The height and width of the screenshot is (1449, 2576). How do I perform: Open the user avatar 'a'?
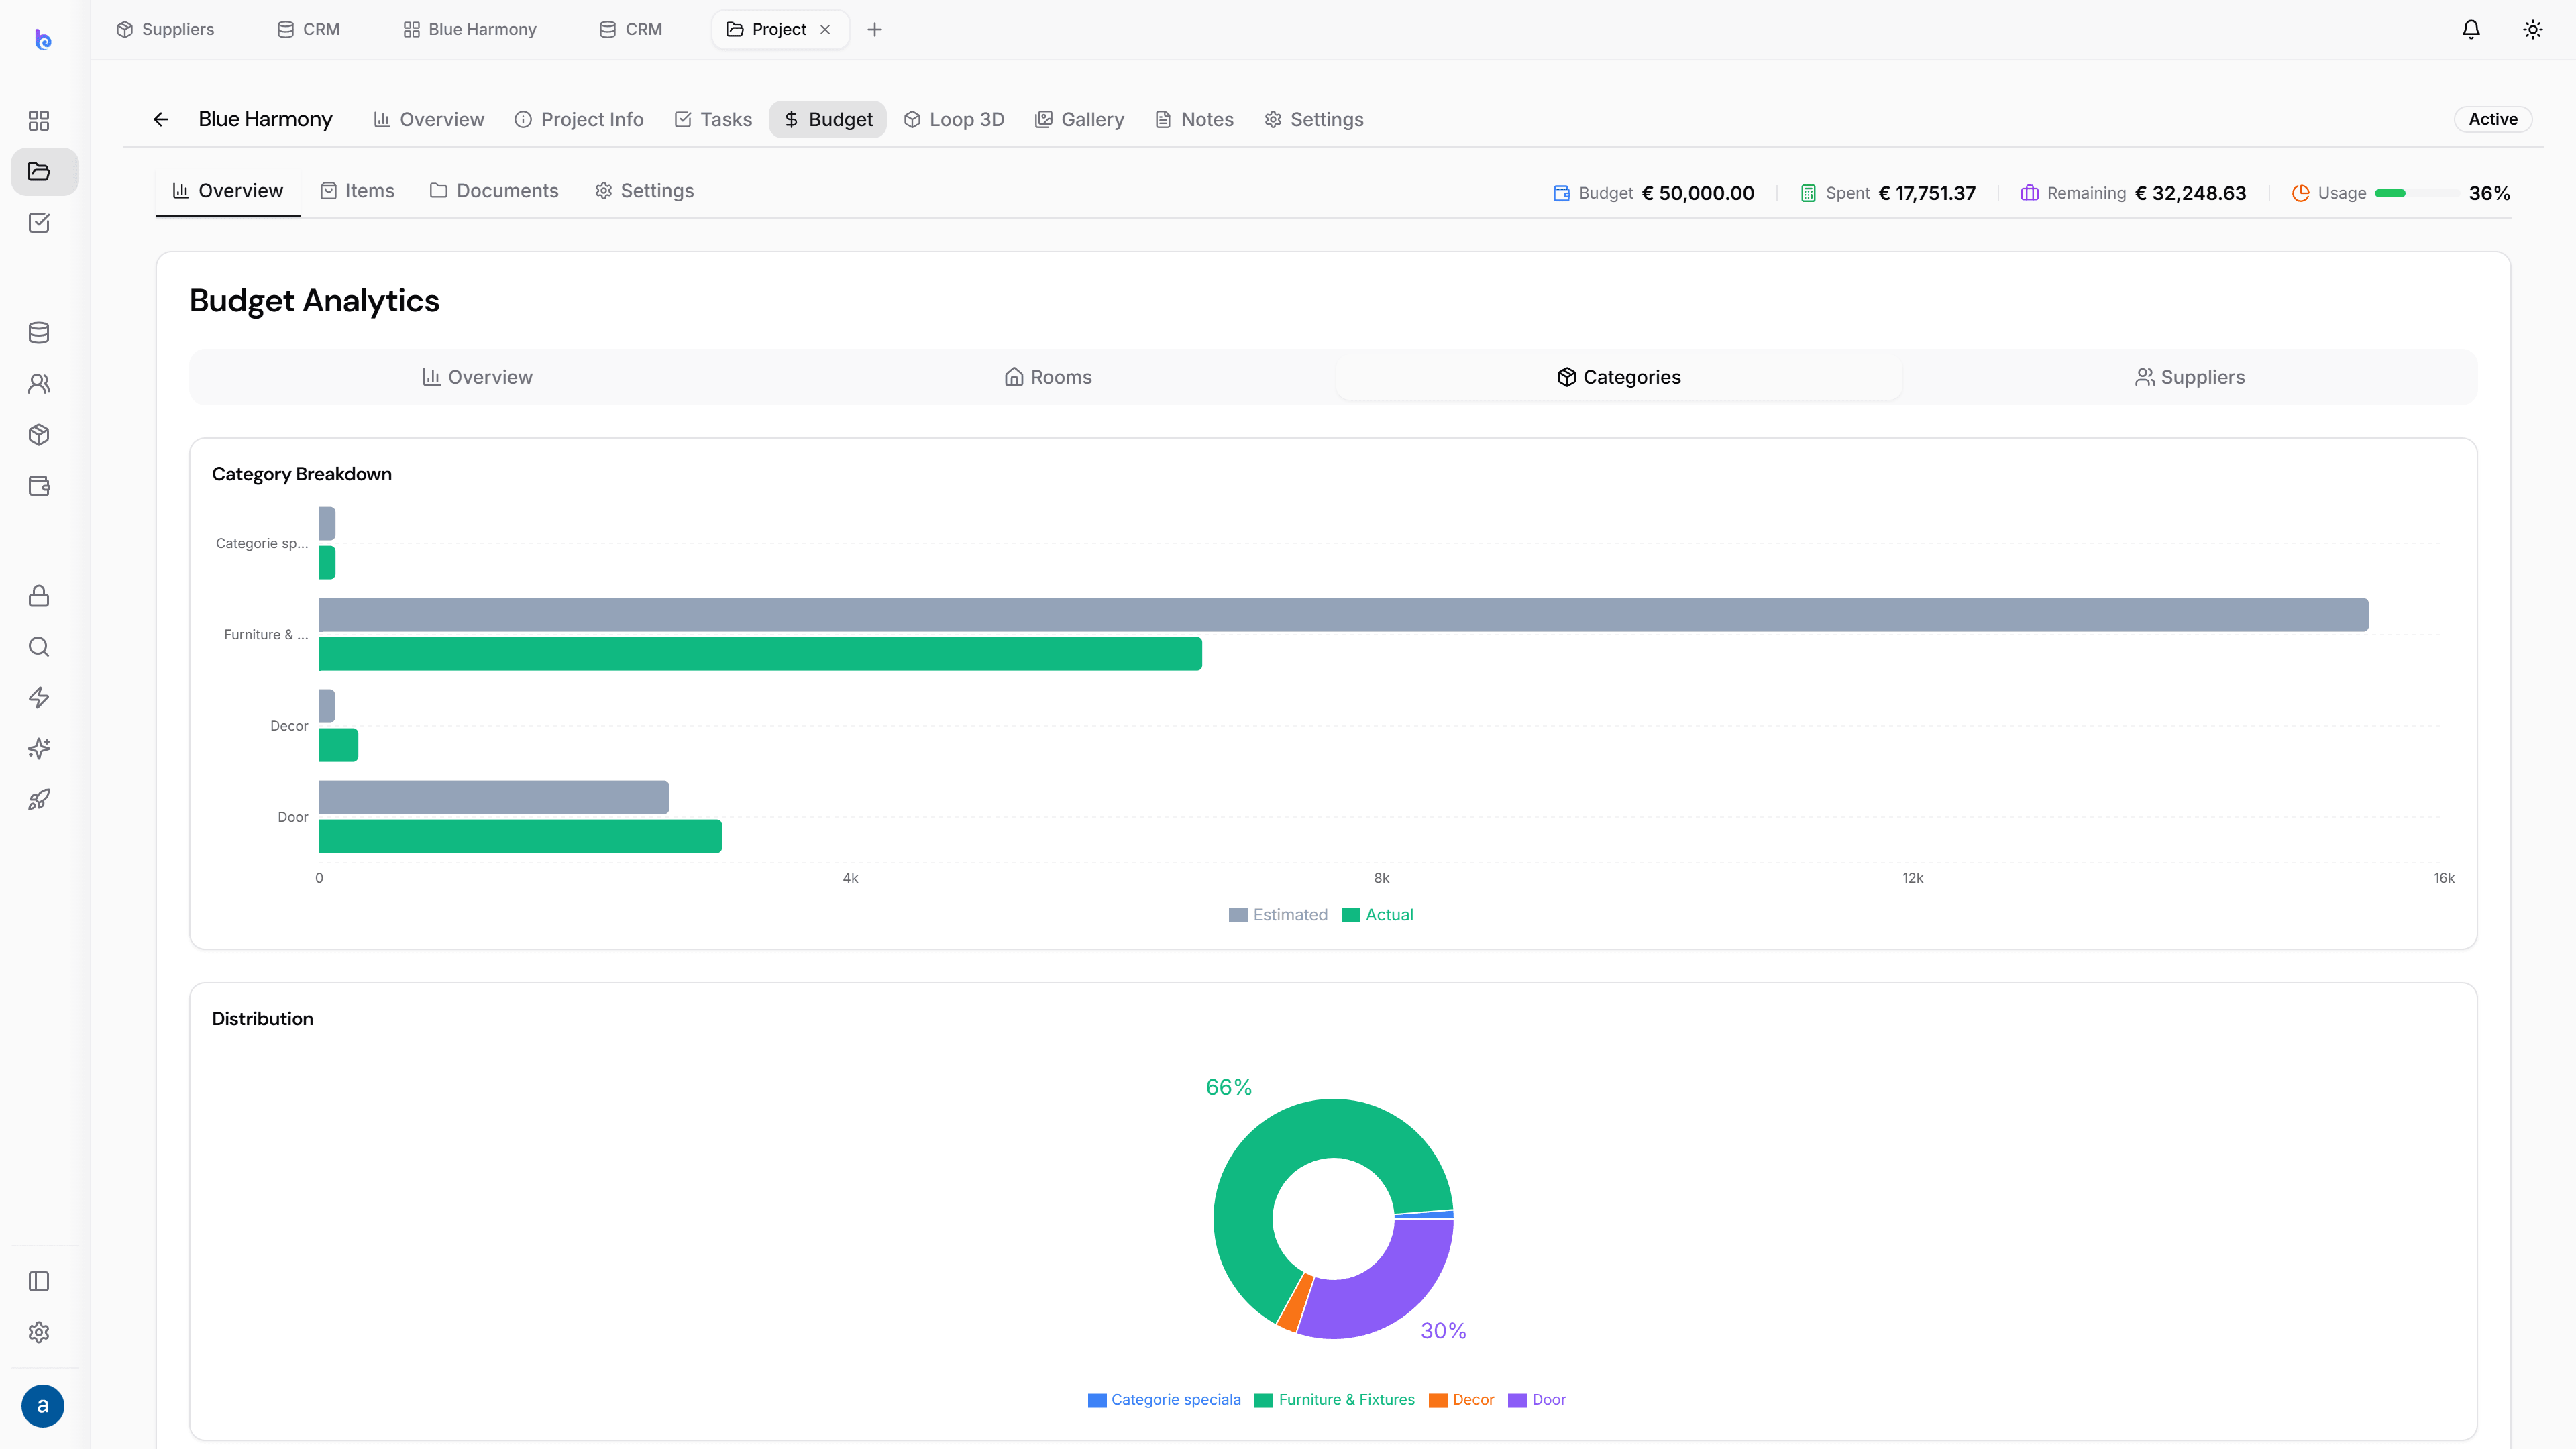(x=42, y=1406)
